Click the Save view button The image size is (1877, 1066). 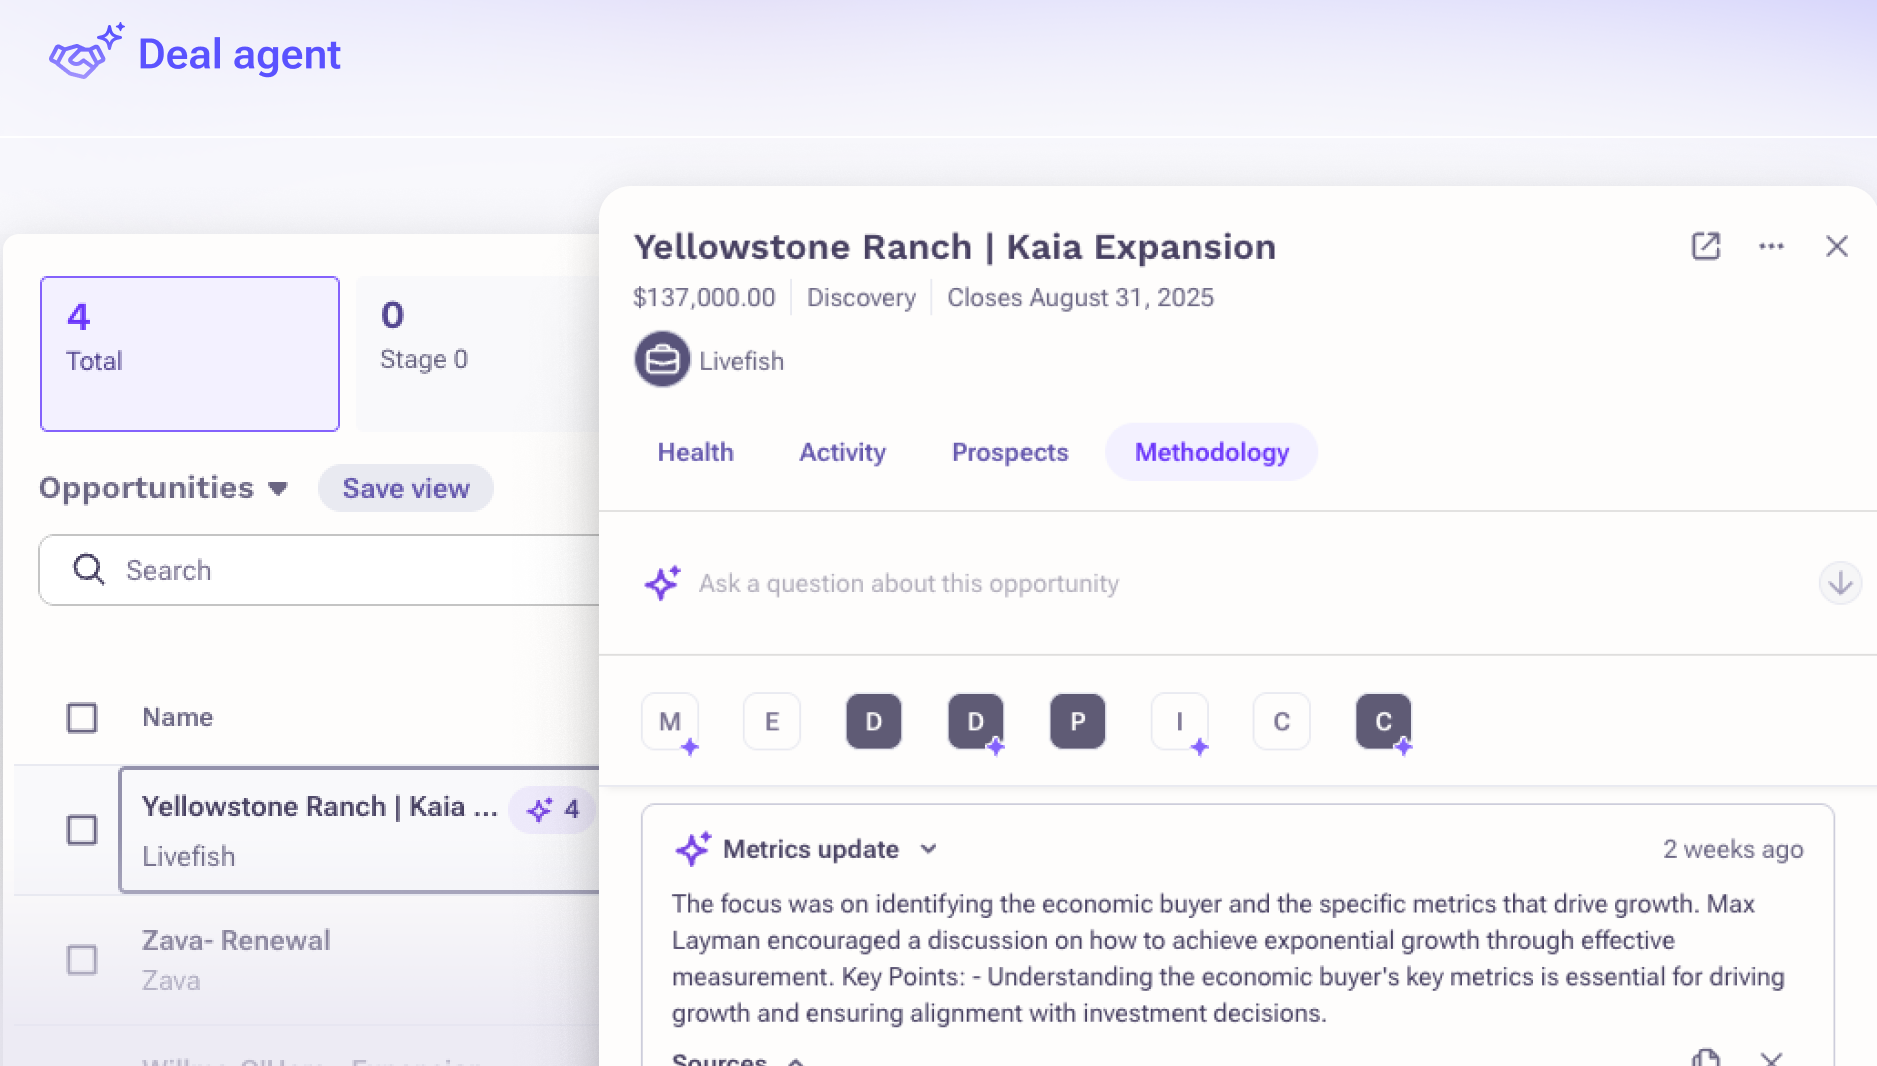click(x=406, y=488)
